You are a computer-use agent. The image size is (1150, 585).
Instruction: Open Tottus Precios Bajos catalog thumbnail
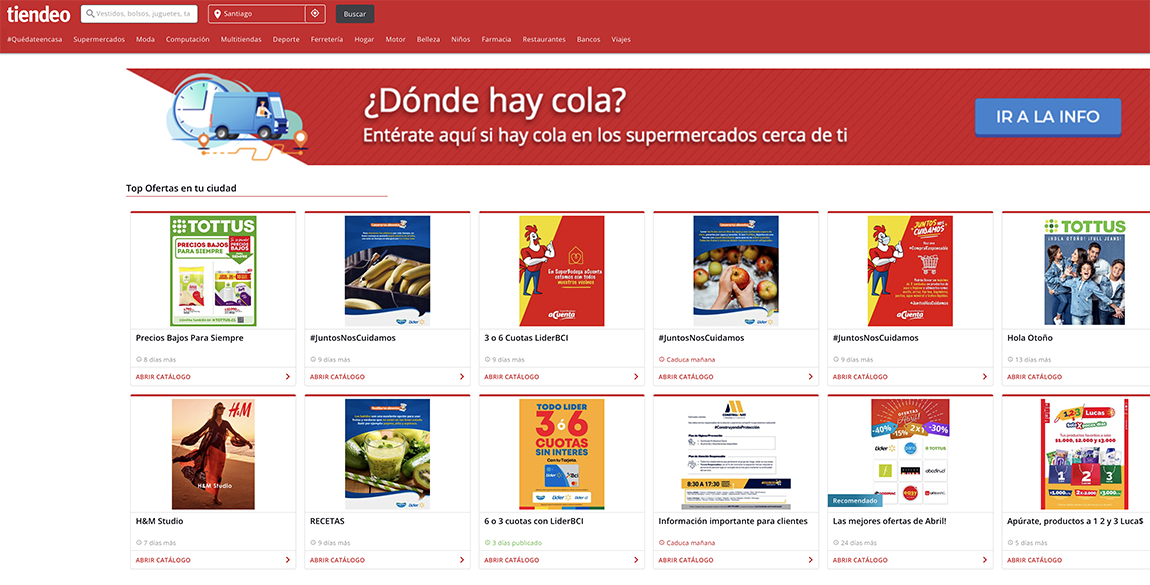(213, 271)
